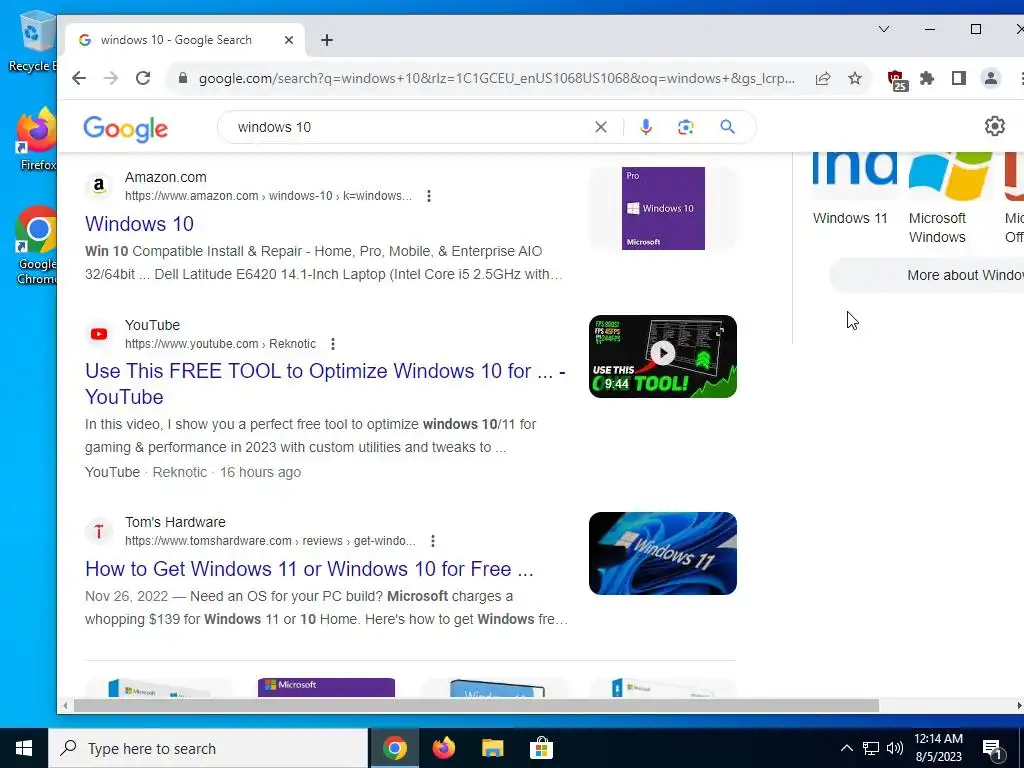This screenshot has height=768, width=1024.
Task: Launch Firefox from the taskbar
Action: point(444,748)
